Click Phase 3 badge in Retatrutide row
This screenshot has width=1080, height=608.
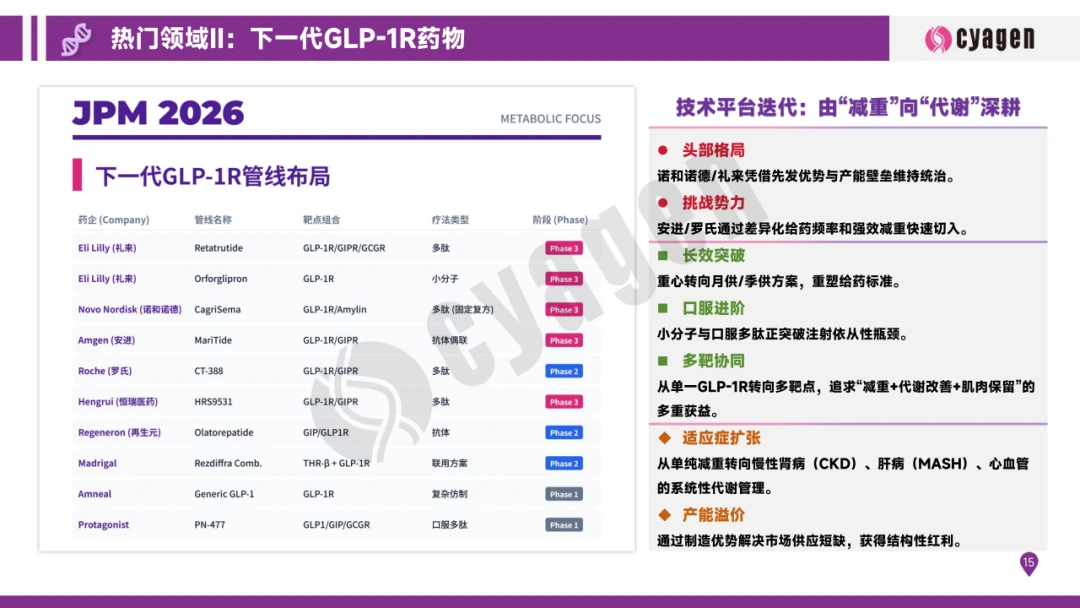pos(563,248)
